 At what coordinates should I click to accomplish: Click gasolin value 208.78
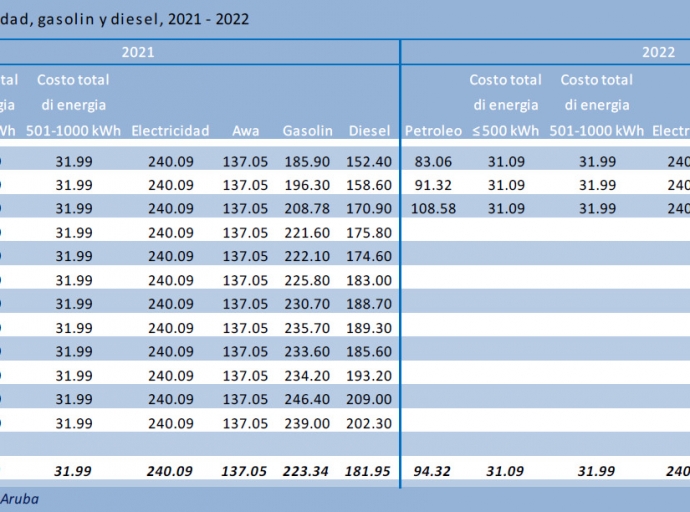[x=307, y=208]
